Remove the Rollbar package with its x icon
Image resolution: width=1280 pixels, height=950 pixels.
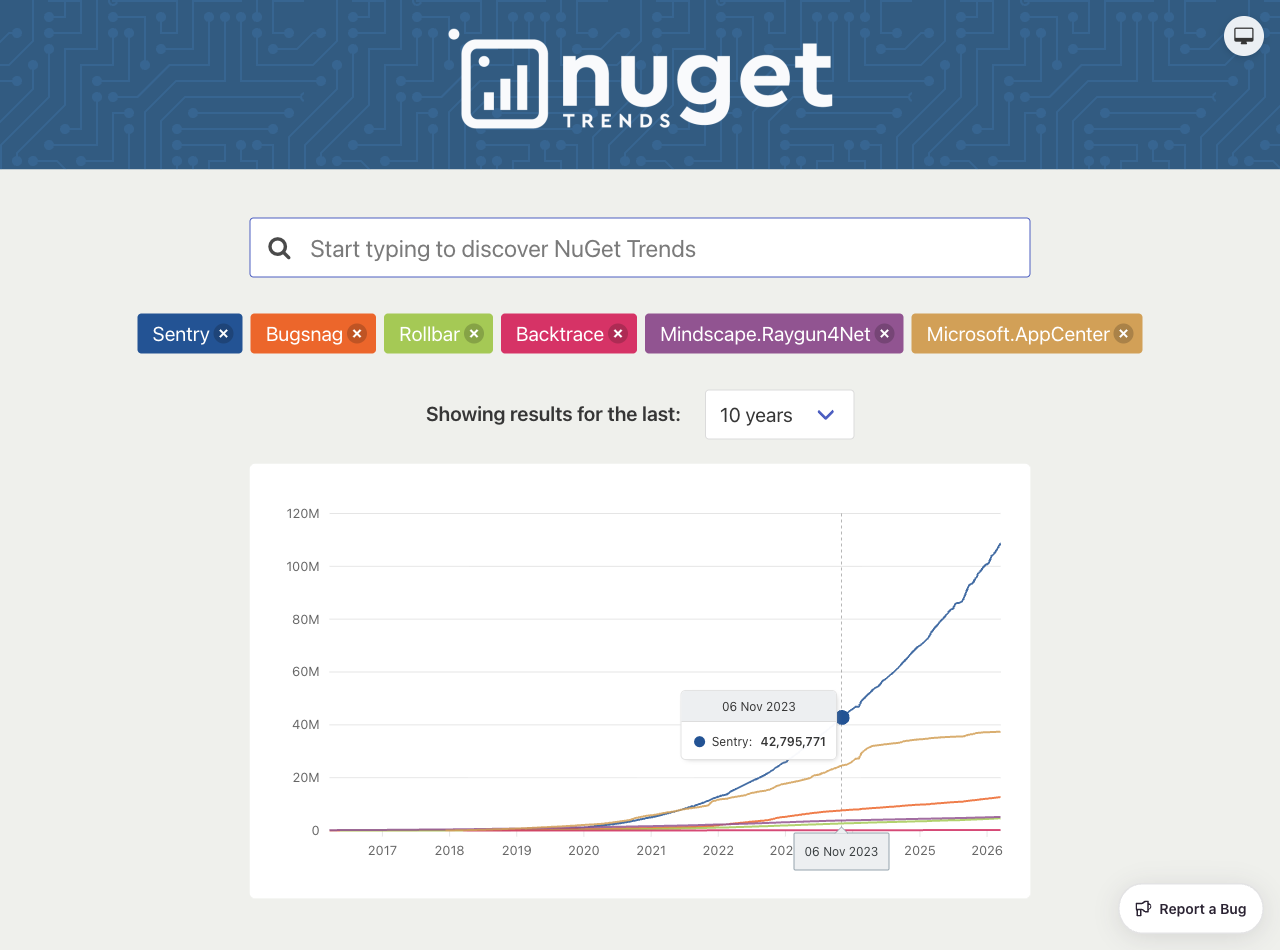(473, 334)
